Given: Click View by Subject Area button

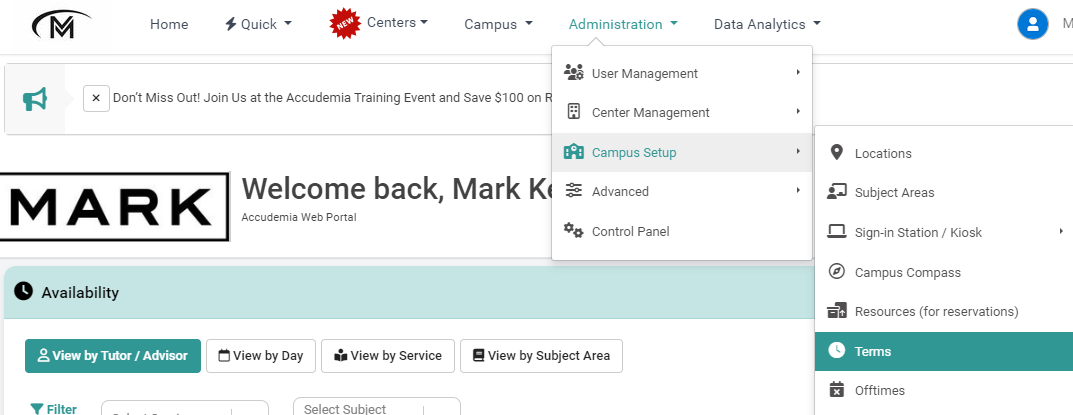Looking at the screenshot, I should 541,355.
